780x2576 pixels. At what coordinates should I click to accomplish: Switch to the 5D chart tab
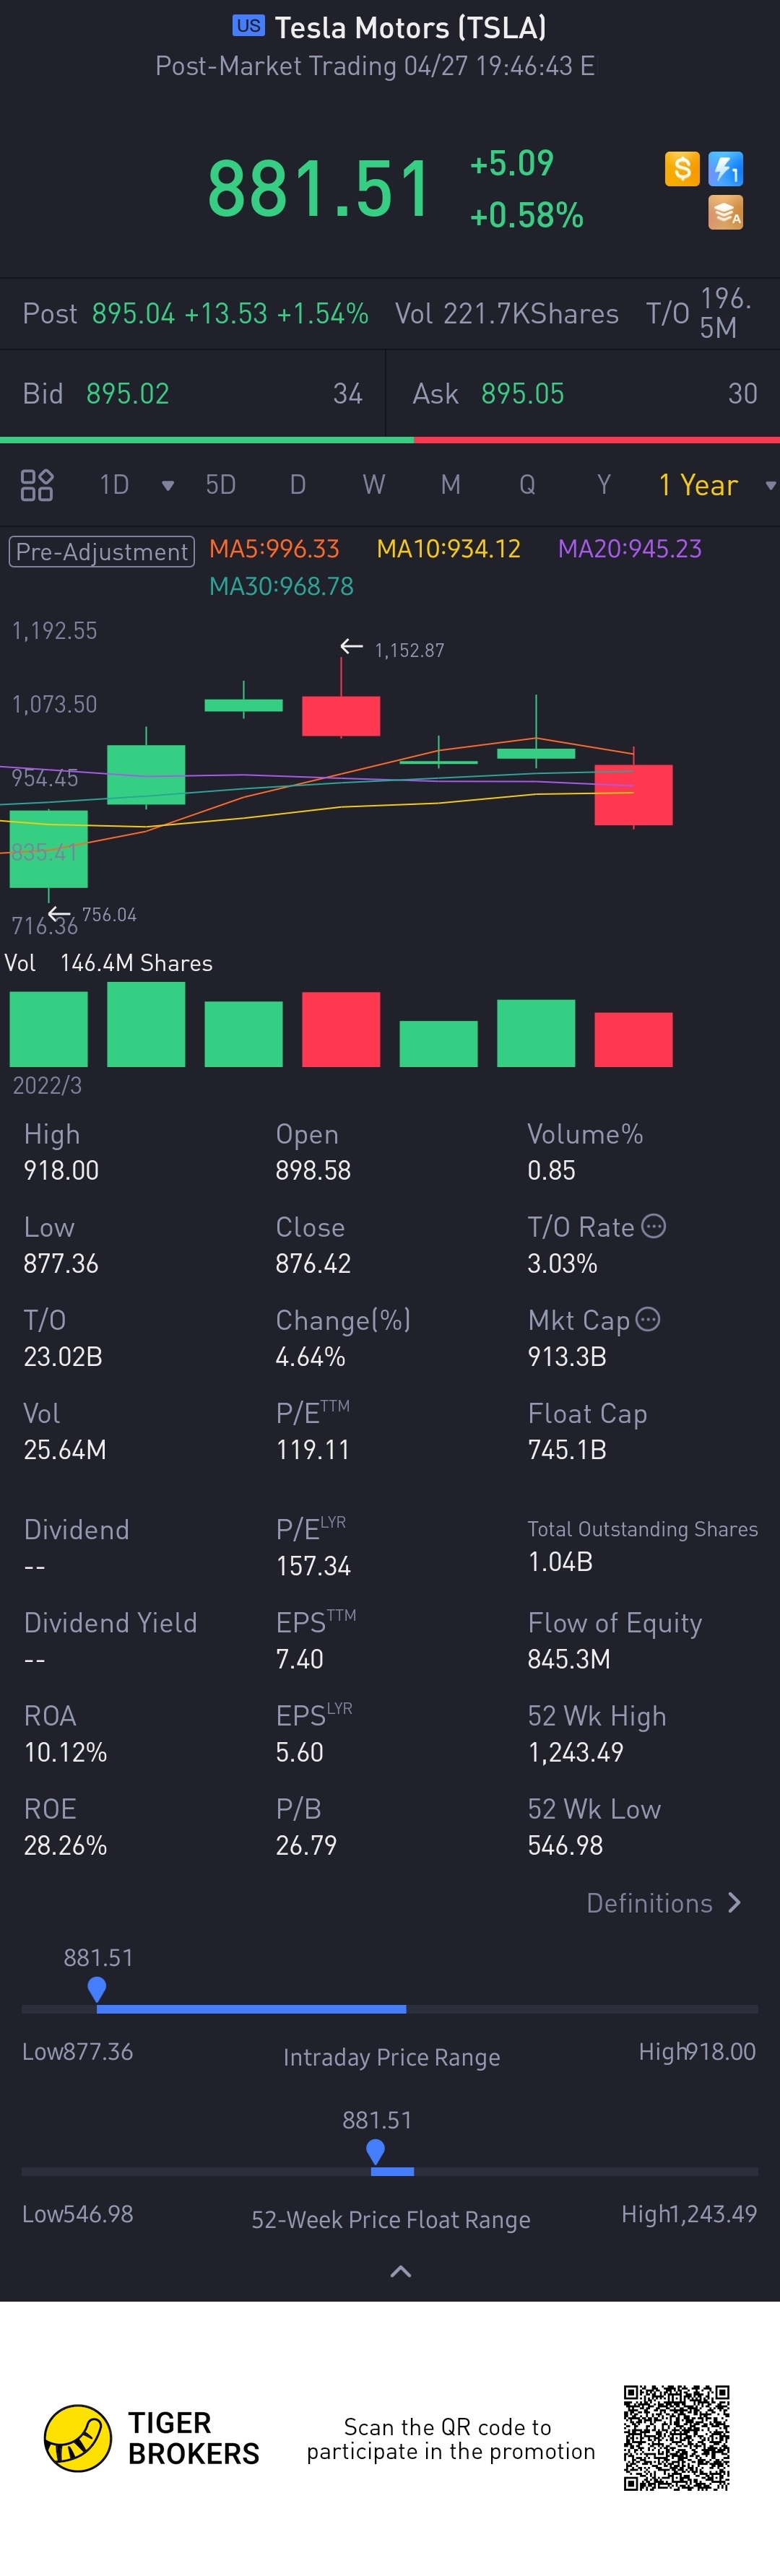(x=220, y=485)
